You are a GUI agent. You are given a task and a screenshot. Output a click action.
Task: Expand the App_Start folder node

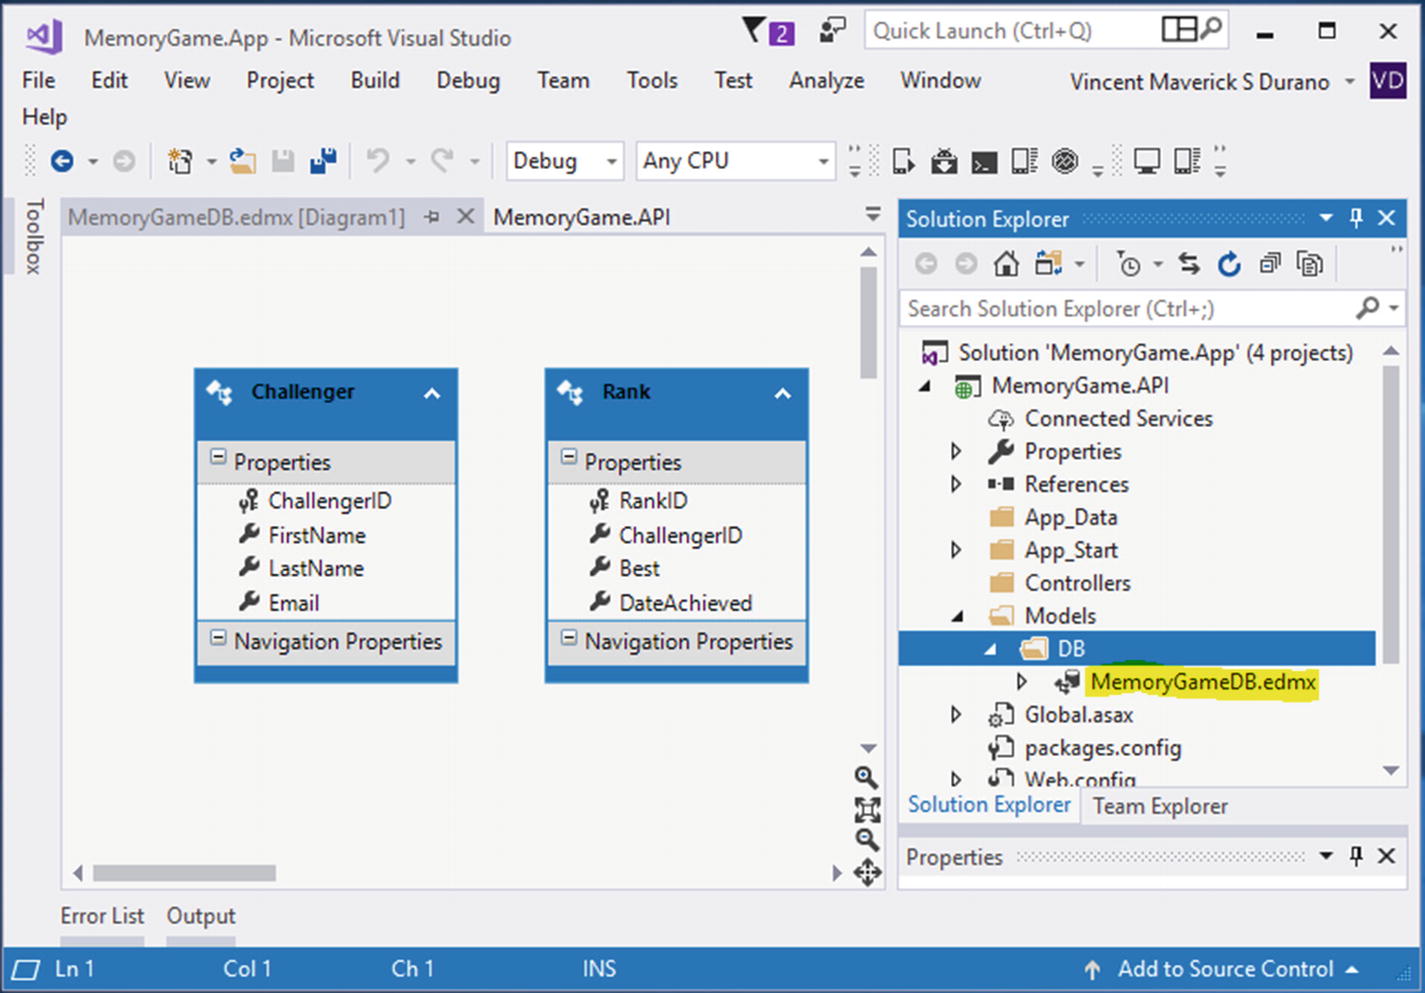956,550
